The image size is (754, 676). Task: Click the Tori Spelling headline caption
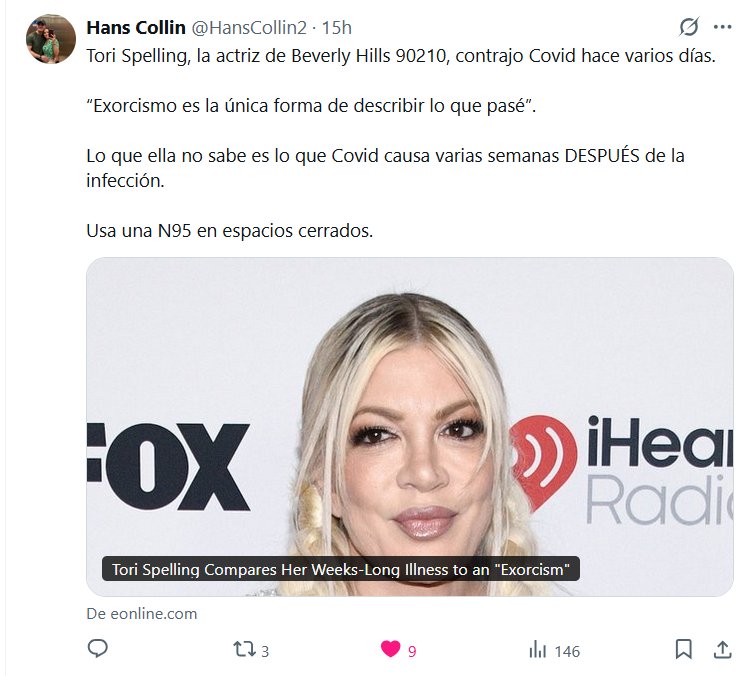341,569
